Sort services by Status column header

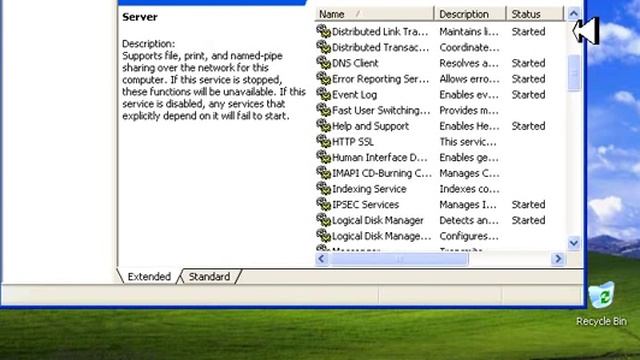(x=535, y=14)
